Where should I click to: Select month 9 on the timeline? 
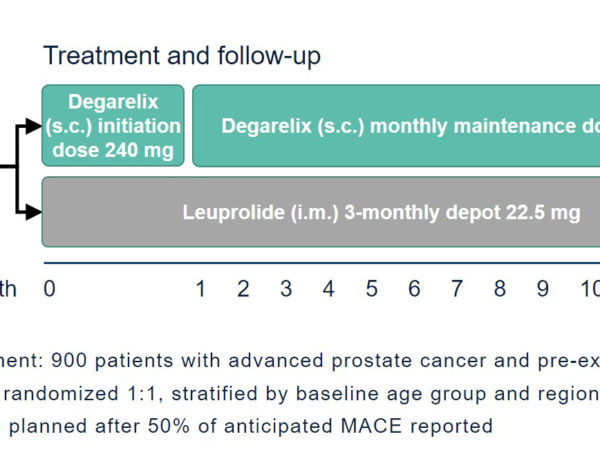click(543, 289)
